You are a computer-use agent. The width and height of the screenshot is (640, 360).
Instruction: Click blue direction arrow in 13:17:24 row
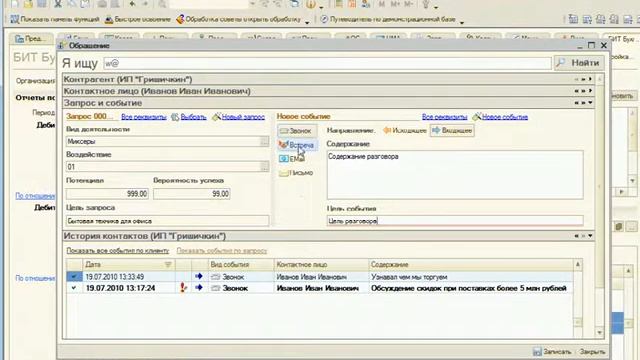pos(199,288)
